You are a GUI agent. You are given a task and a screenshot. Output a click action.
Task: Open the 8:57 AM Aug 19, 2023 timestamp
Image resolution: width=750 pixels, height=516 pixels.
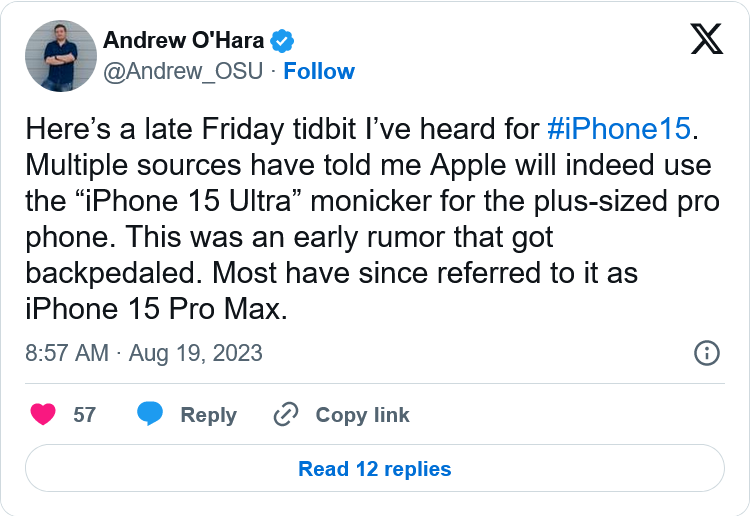pyautogui.click(x=144, y=353)
